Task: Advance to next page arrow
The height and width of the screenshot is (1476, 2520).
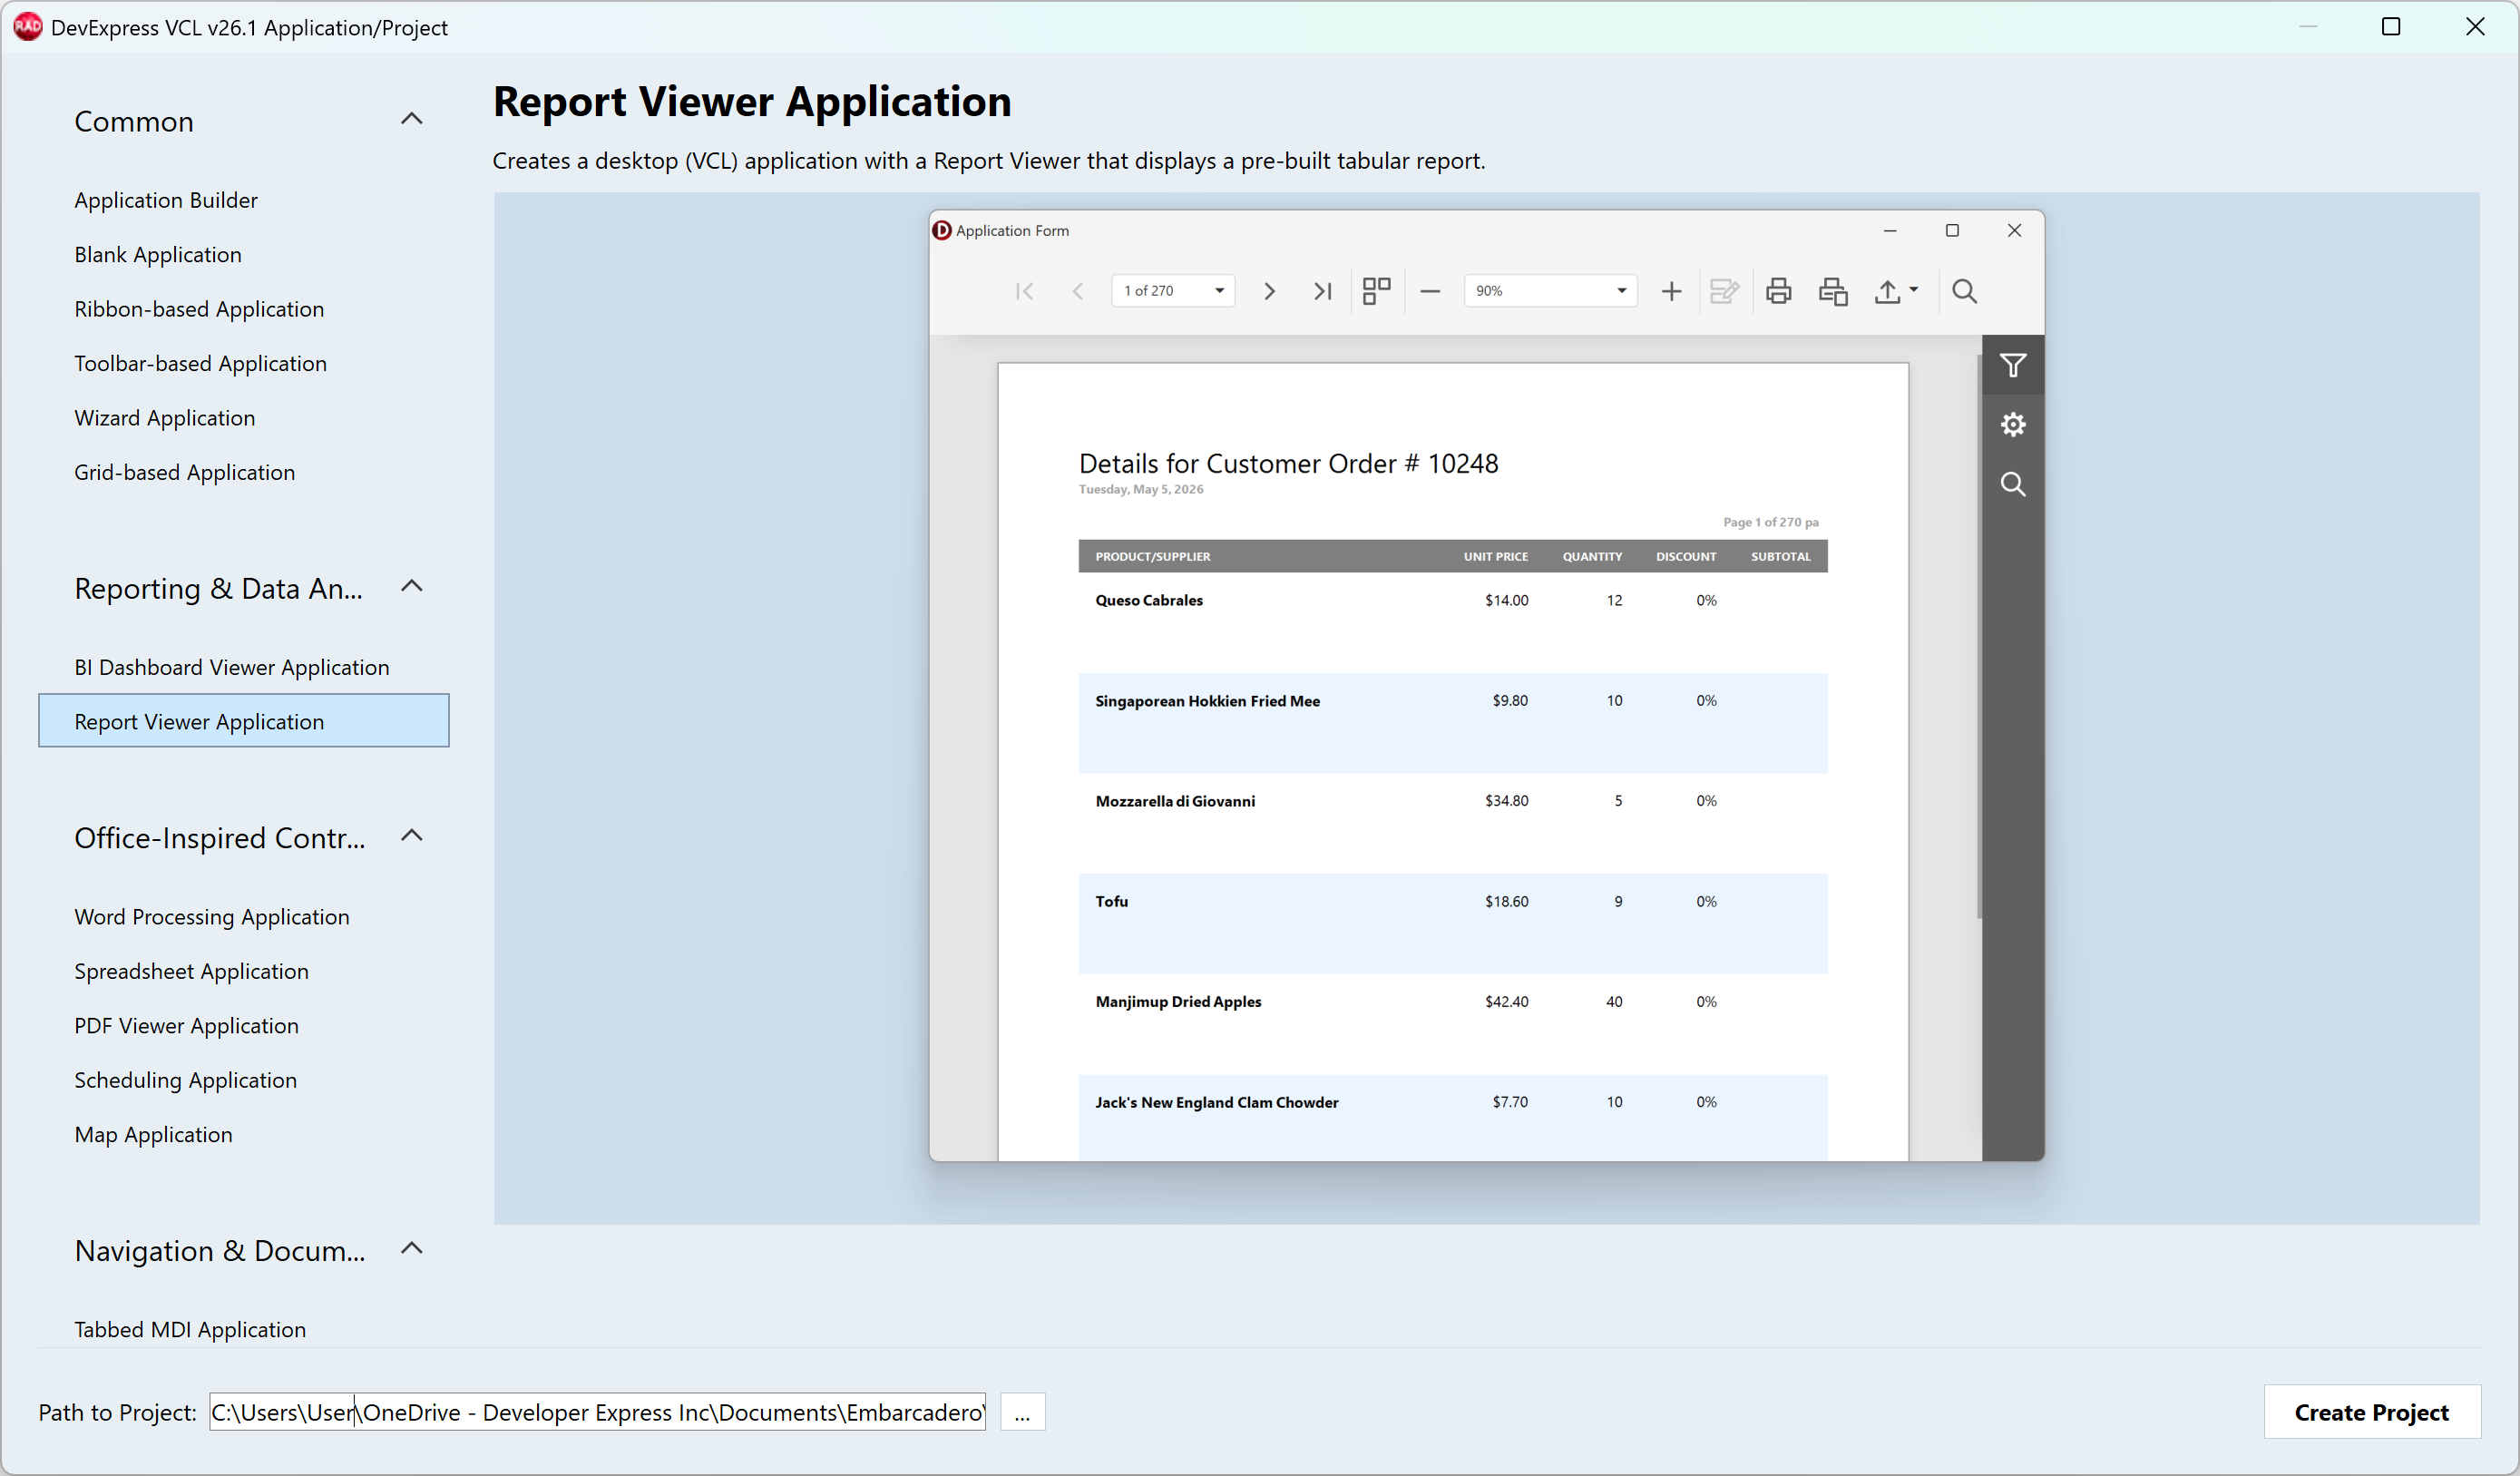Action: (x=1269, y=291)
